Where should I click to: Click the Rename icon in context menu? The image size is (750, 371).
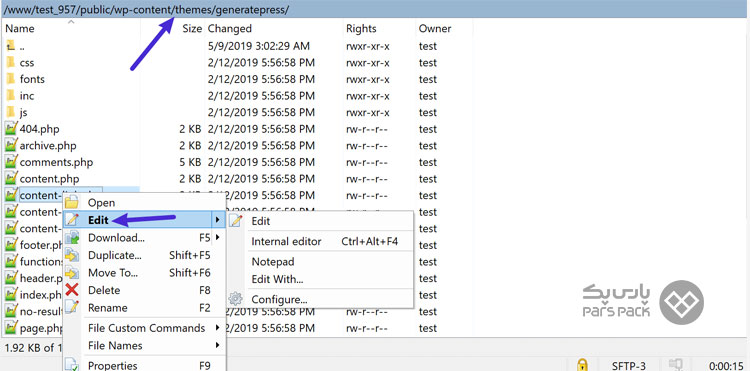coord(72,307)
